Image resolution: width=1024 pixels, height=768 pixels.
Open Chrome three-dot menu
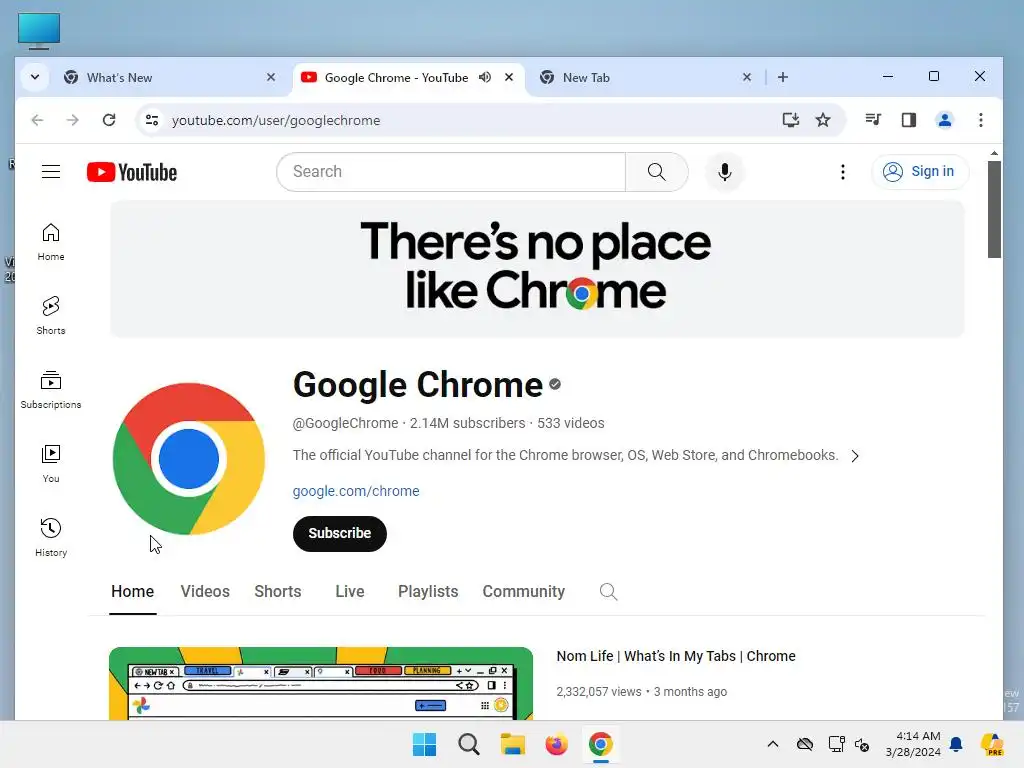coord(980,120)
